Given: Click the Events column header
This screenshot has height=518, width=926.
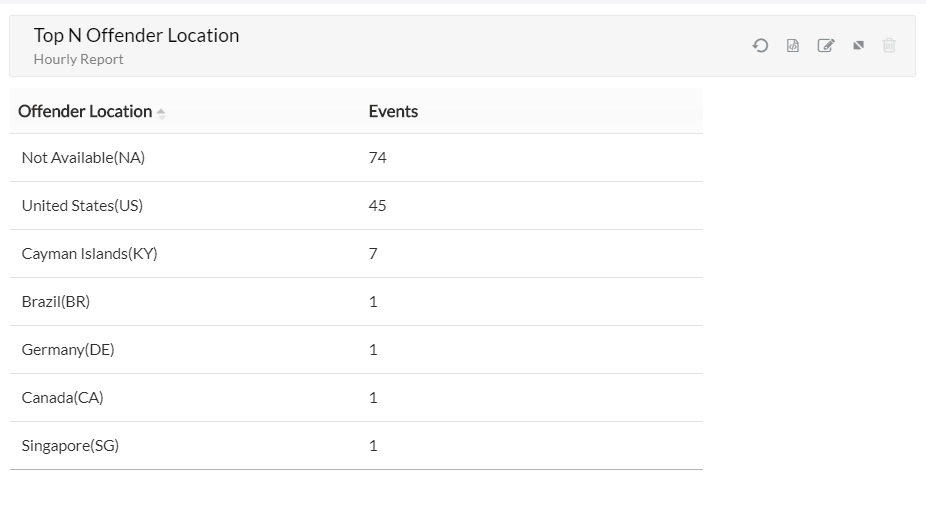Looking at the screenshot, I should tap(393, 111).
